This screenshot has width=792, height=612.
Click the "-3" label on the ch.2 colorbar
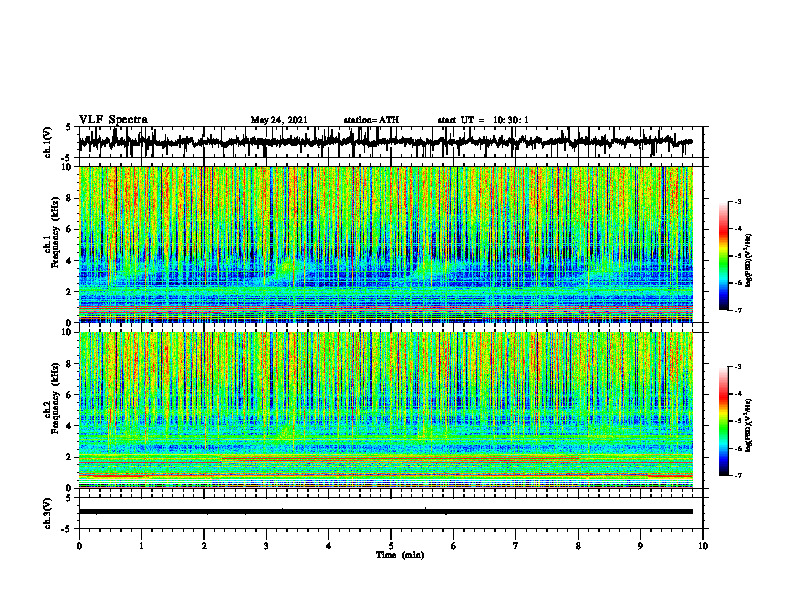coord(737,367)
